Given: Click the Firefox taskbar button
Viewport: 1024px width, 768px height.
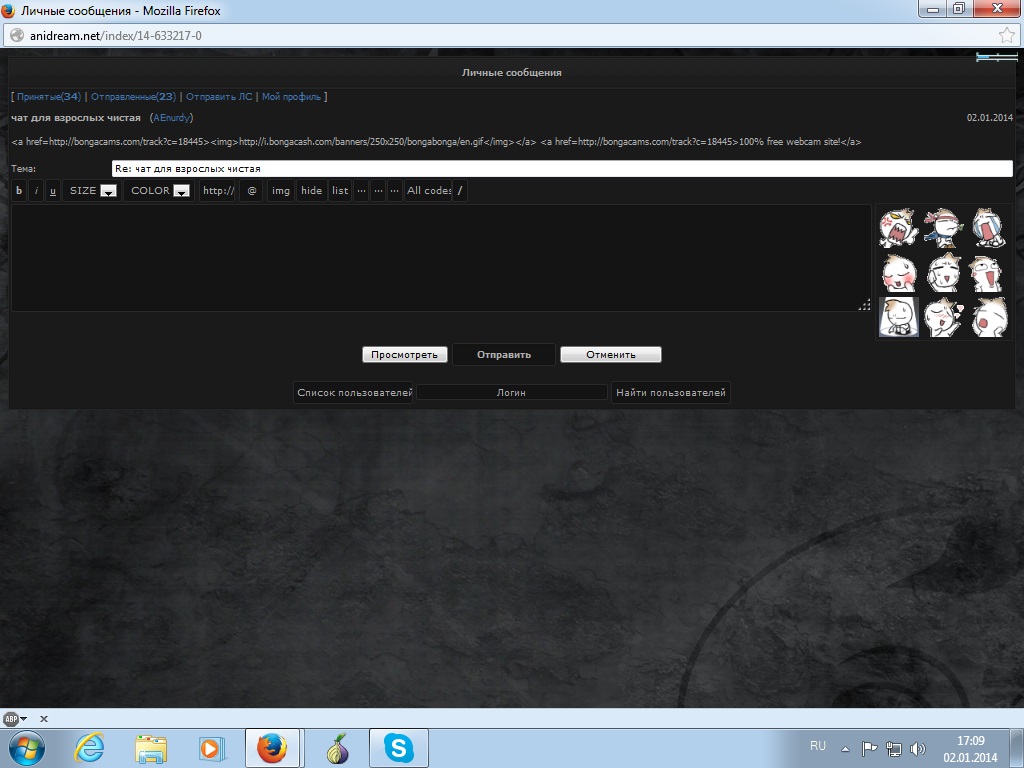Looking at the screenshot, I should pyautogui.click(x=272, y=748).
